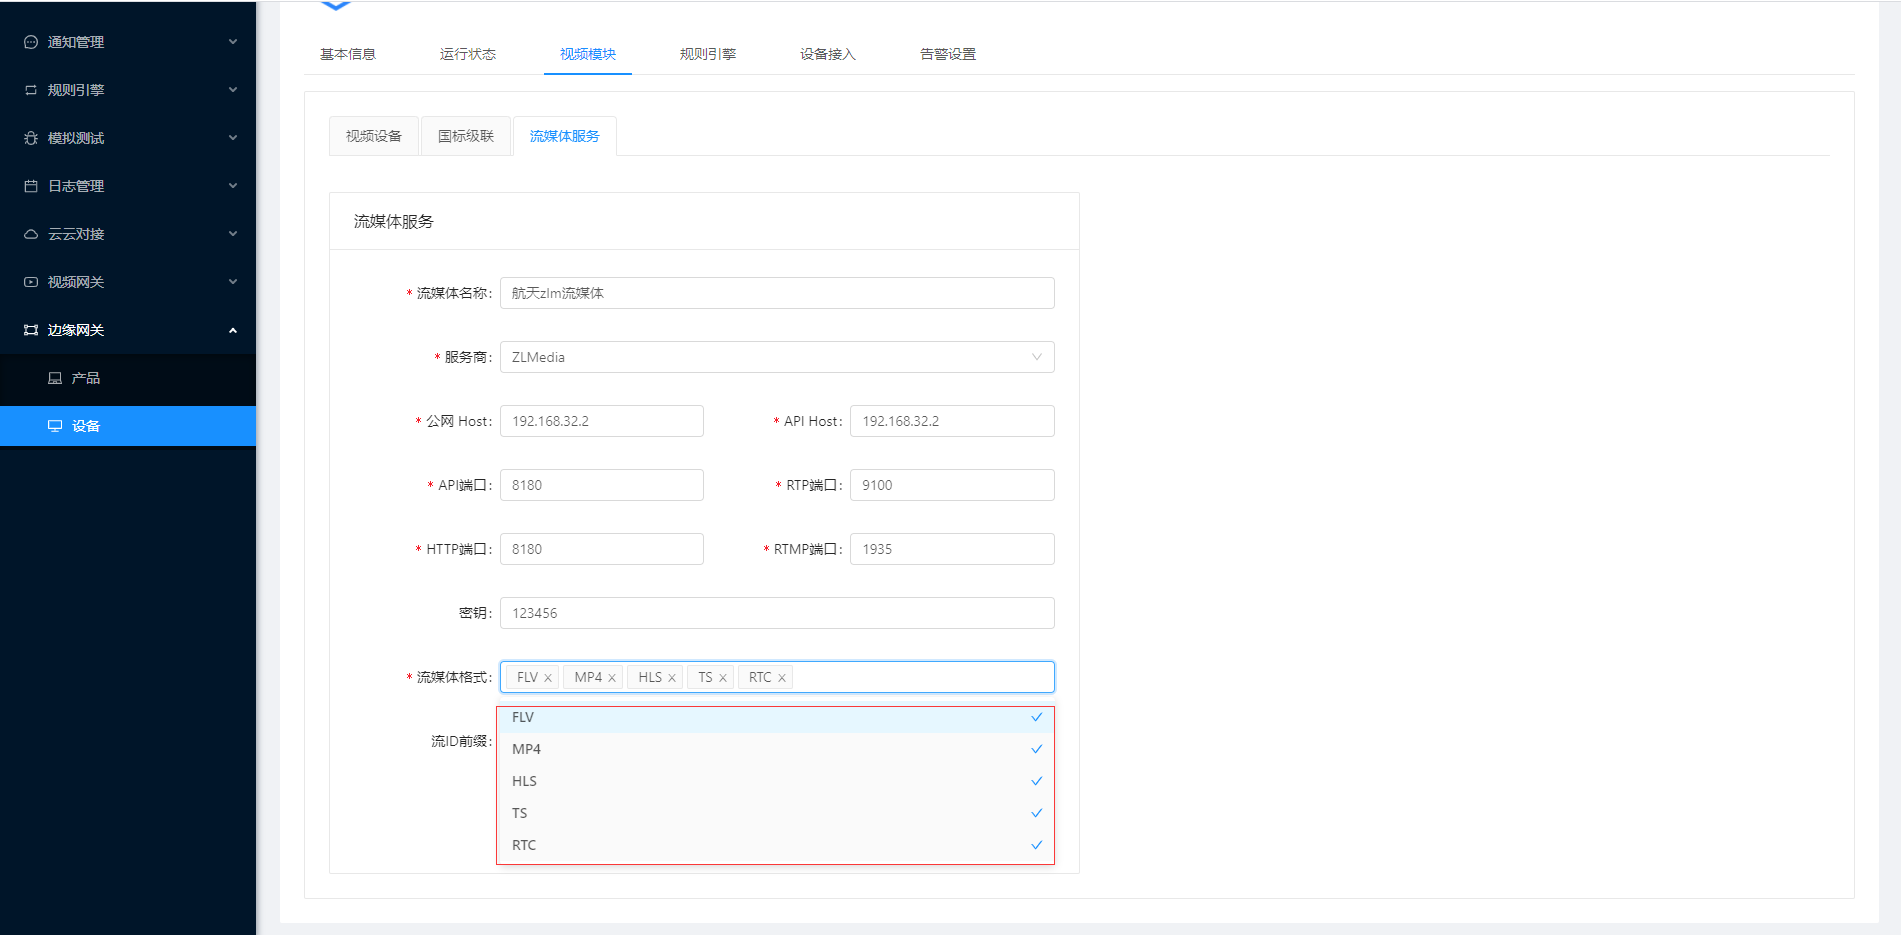Viewport: 1901px width, 935px height.
Task: Open the 设备接入 tab
Action: (x=827, y=54)
